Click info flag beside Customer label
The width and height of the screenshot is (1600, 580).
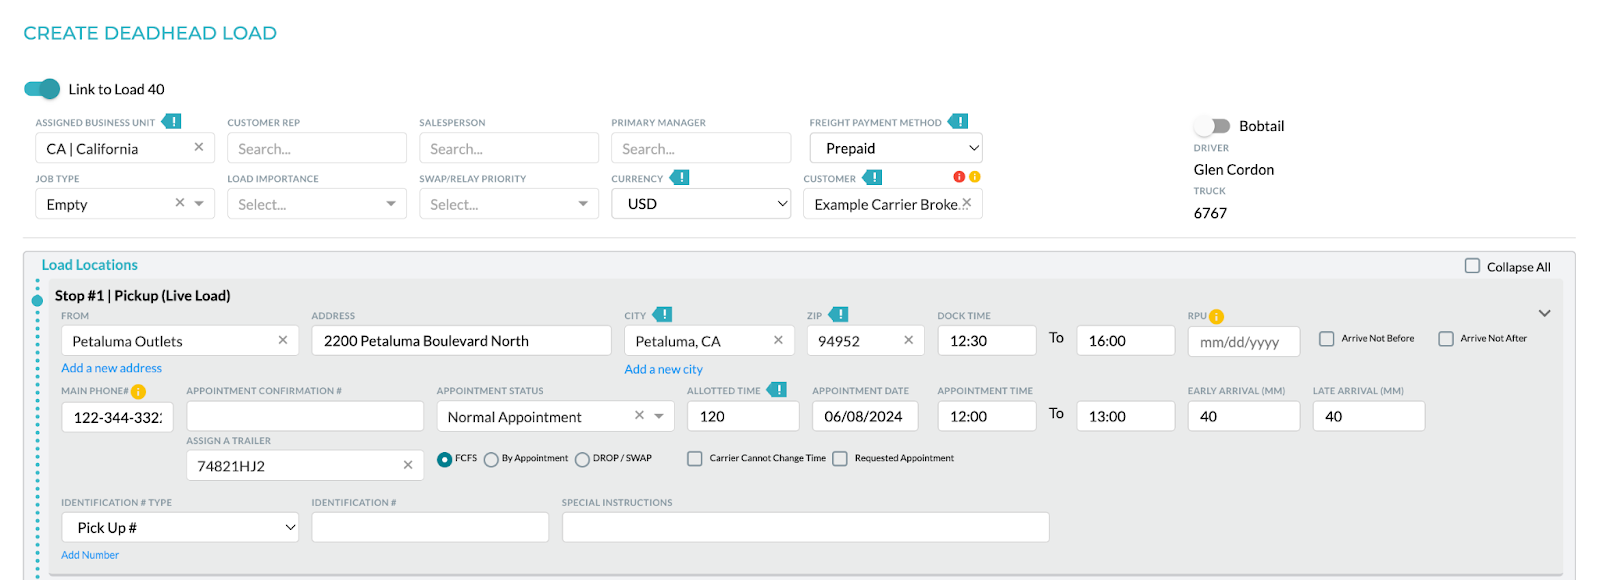872,178
